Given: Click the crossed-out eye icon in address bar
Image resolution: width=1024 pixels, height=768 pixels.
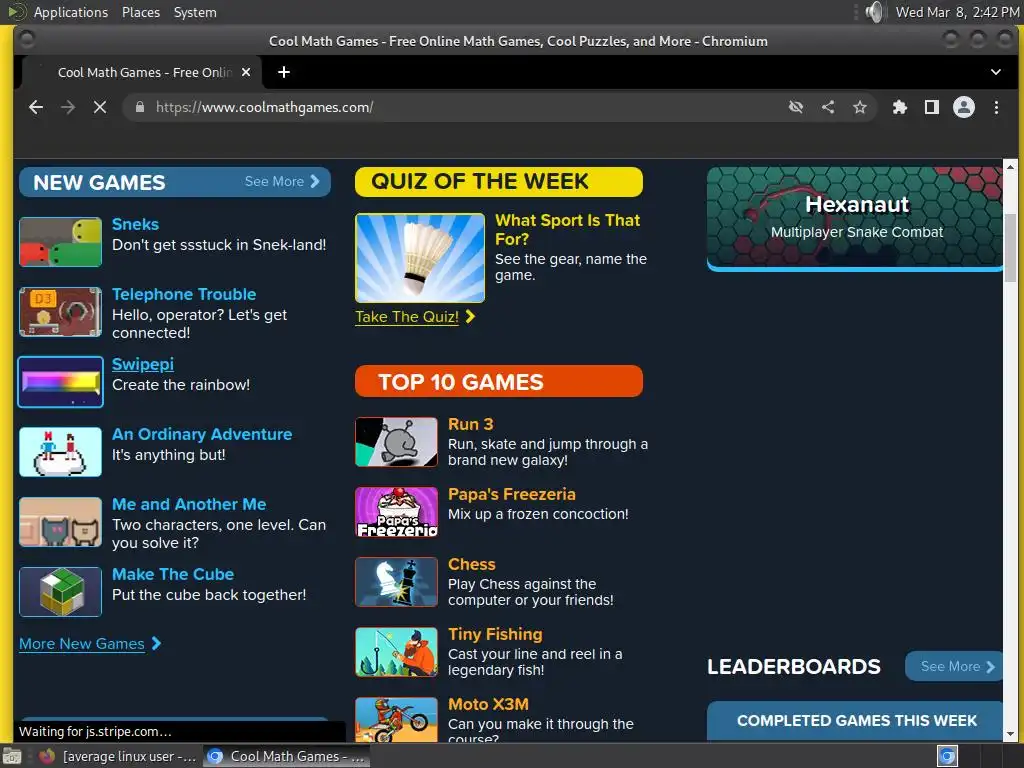Looking at the screenshot, I should [795, 107].
